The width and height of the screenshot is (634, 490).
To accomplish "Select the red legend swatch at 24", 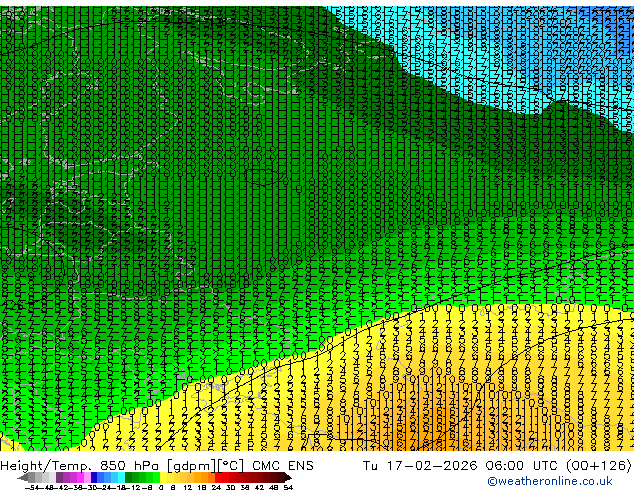I will (x=218, y=477).
